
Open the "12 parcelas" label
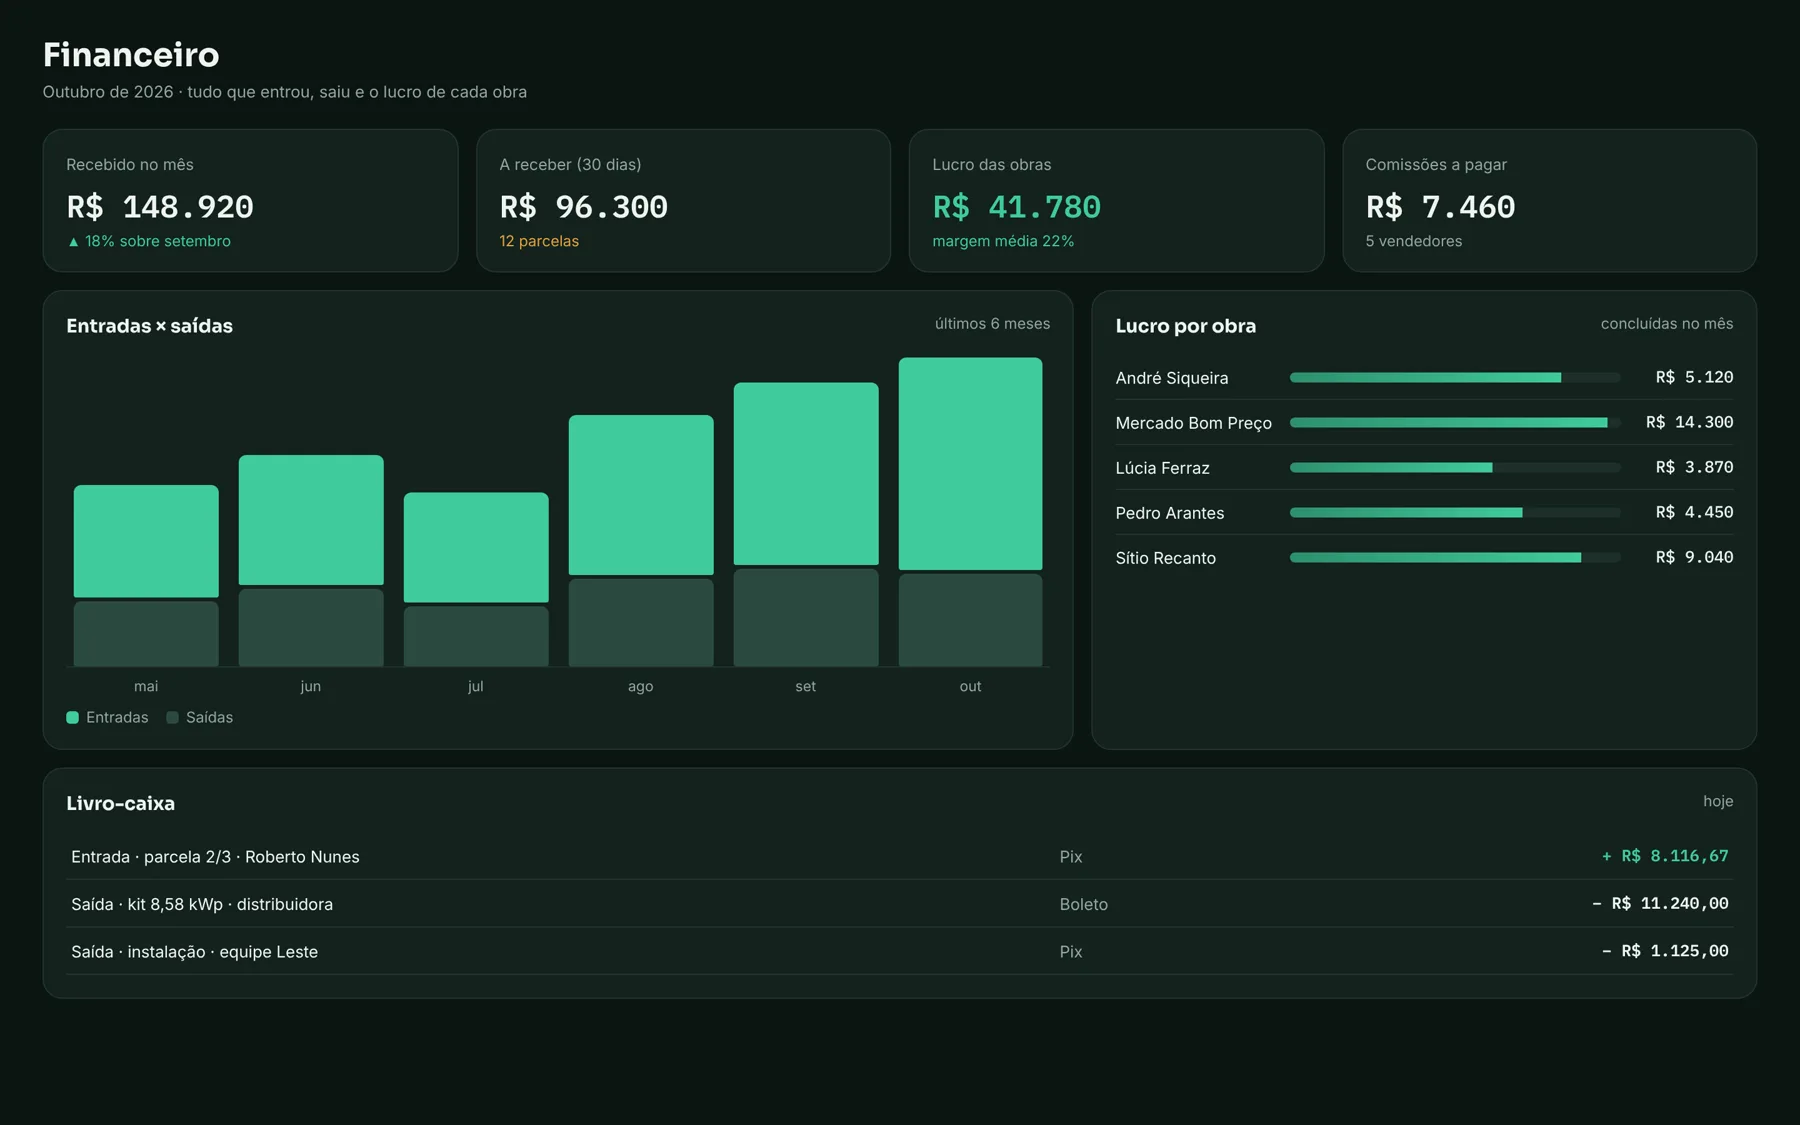pos(539,241)
